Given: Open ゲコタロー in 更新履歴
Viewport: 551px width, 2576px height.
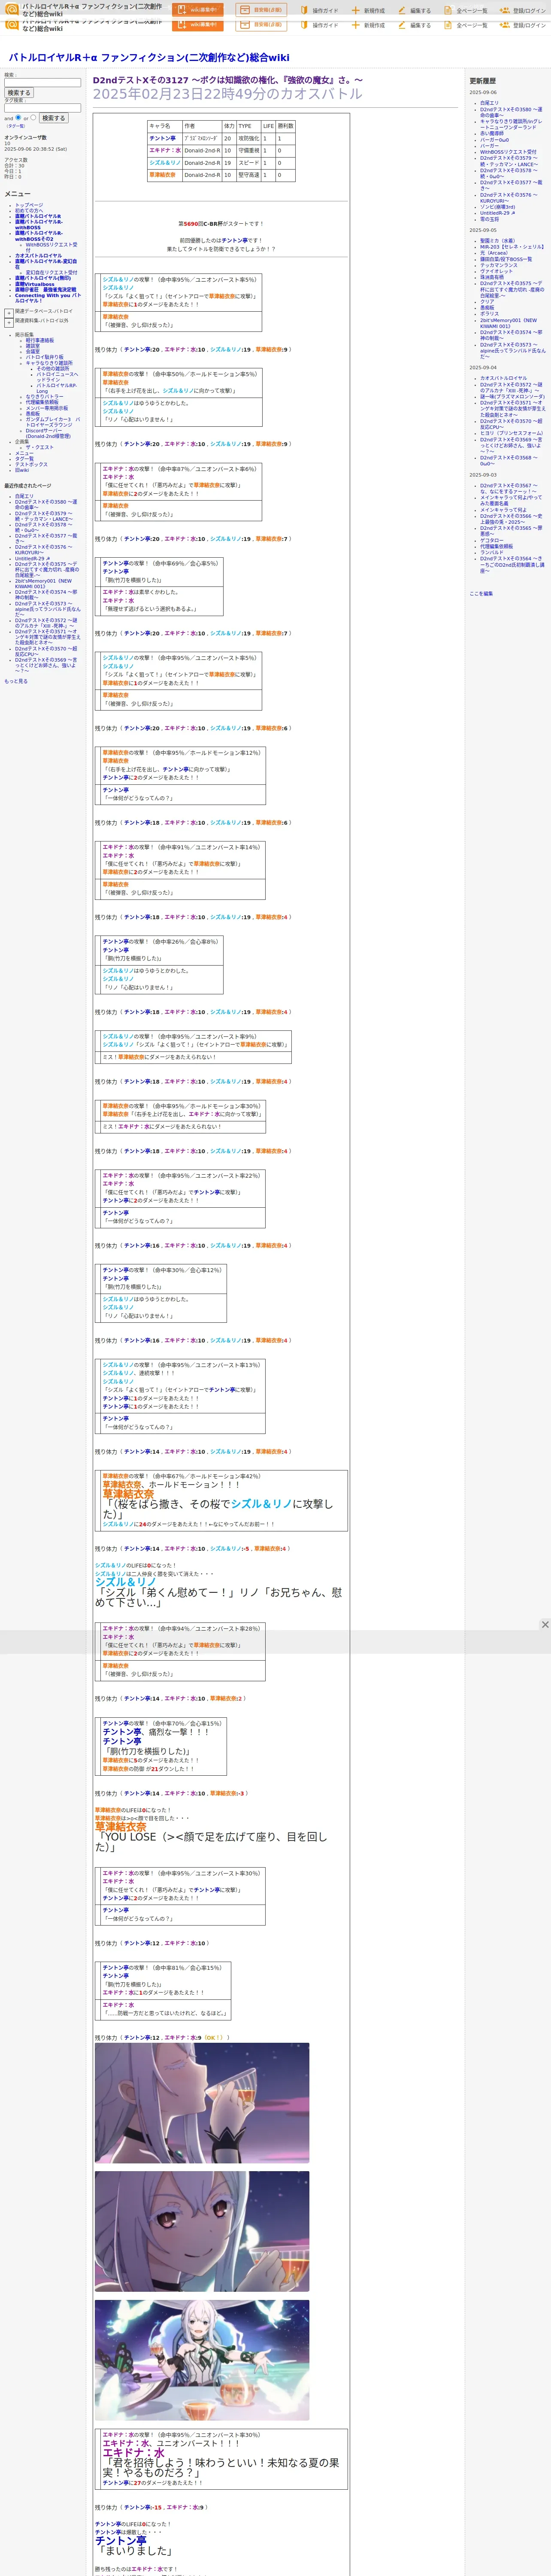Looking at the screenshot, I should pos(492,540).
